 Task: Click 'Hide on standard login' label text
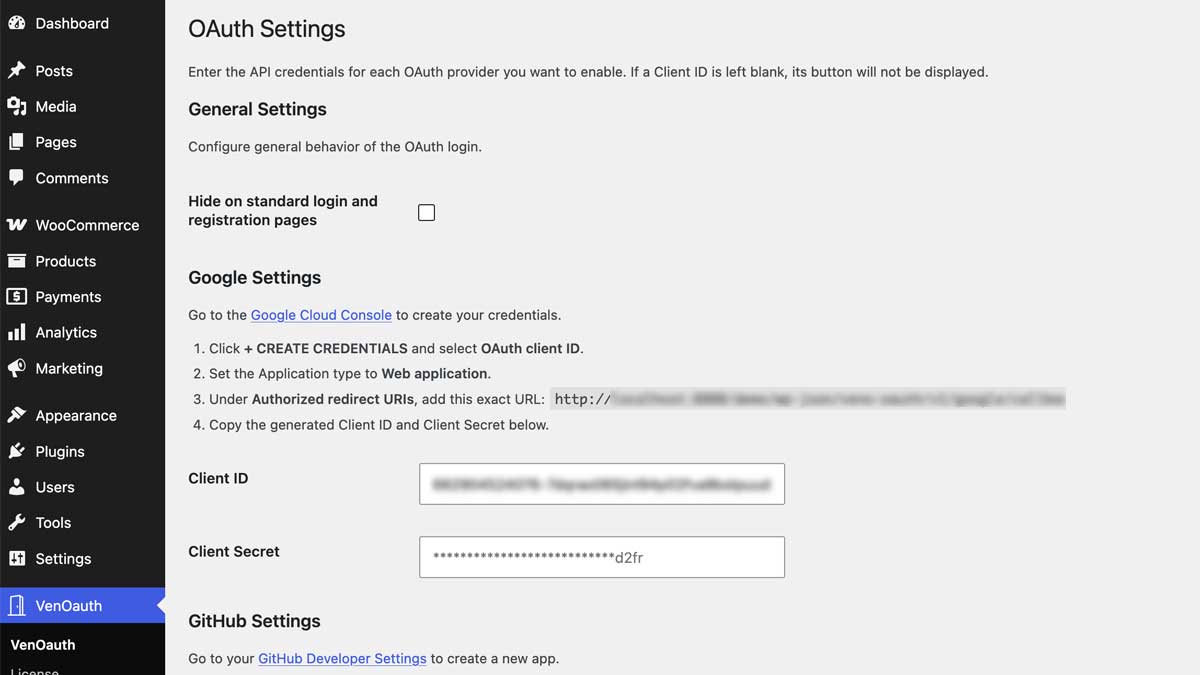pyautogui.click(x=283, y=210)
